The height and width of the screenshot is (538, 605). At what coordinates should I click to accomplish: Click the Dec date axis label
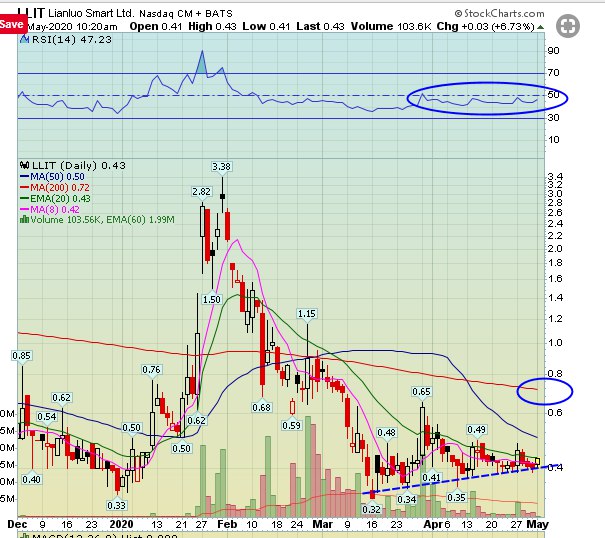pos(17,524)
